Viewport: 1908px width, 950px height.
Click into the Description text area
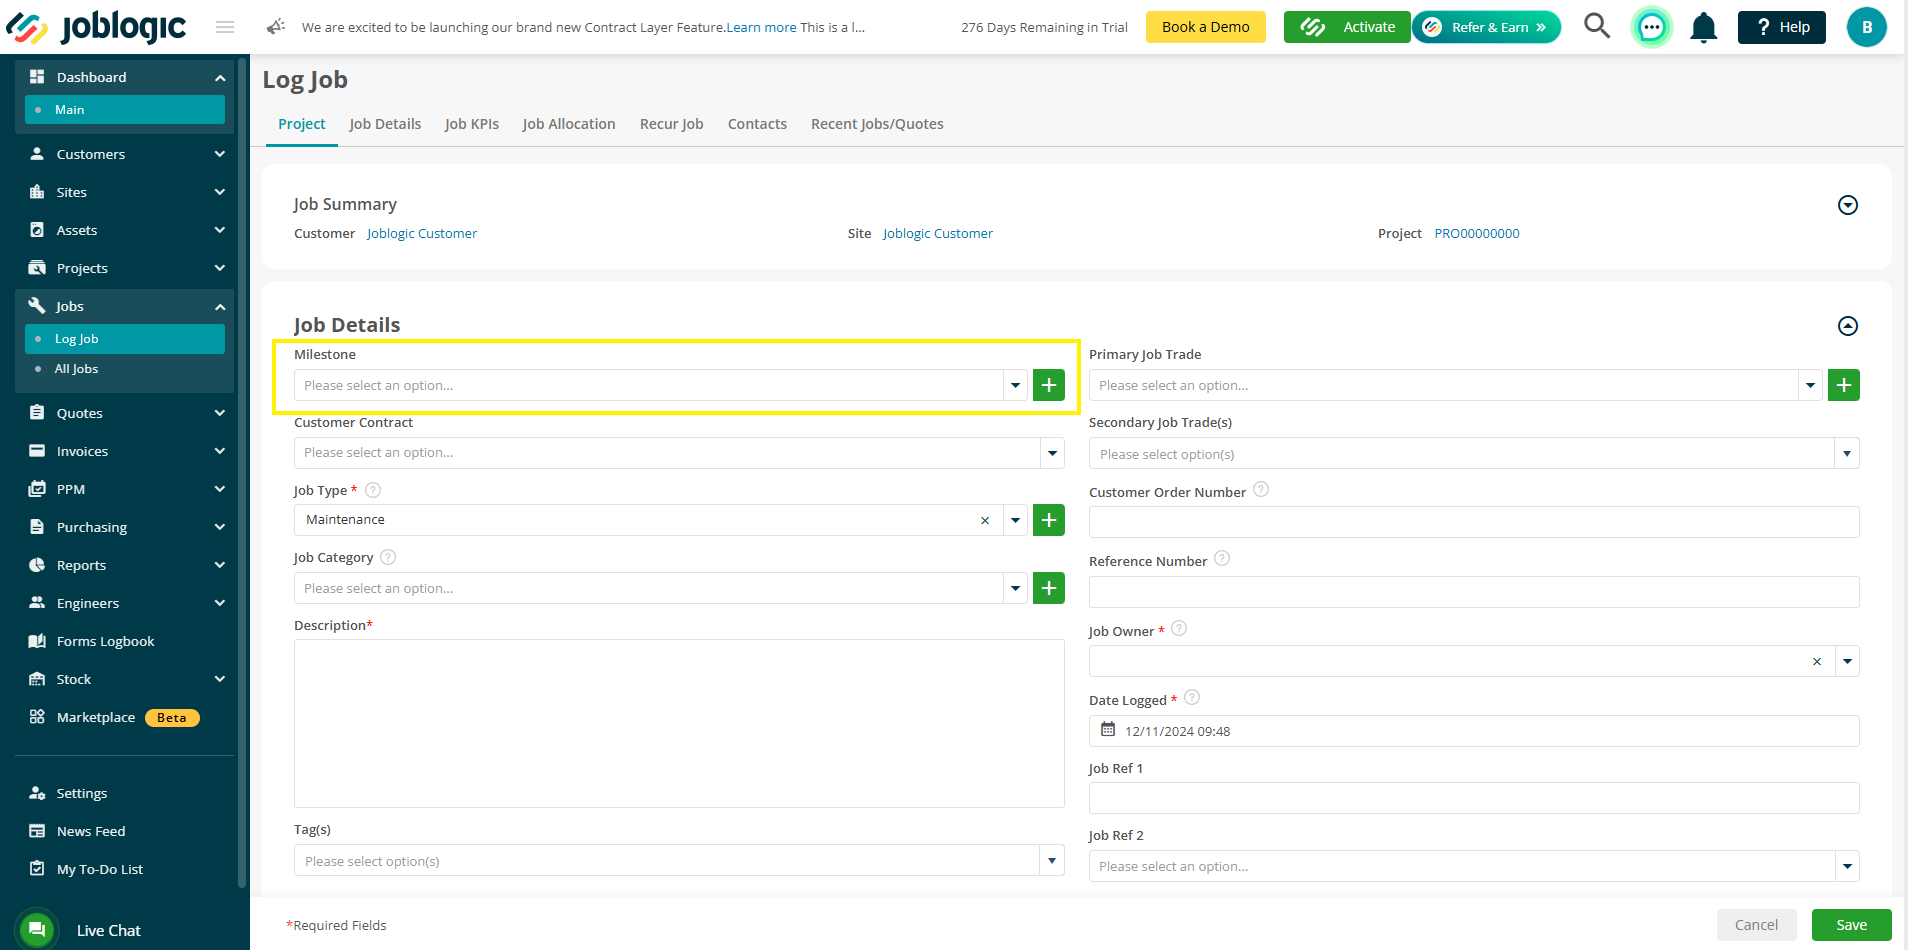(x=679, y=723)
